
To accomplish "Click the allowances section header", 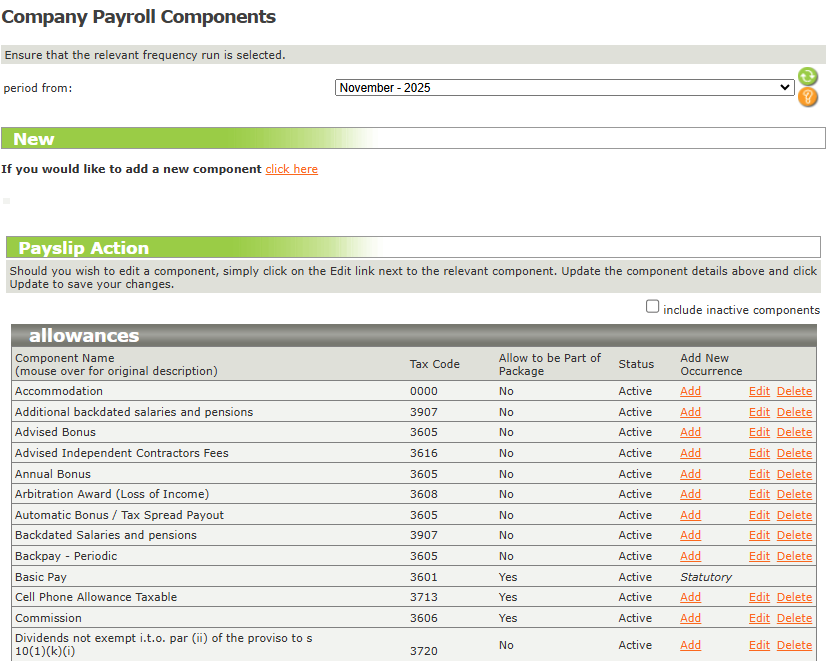I will (84, 336).
